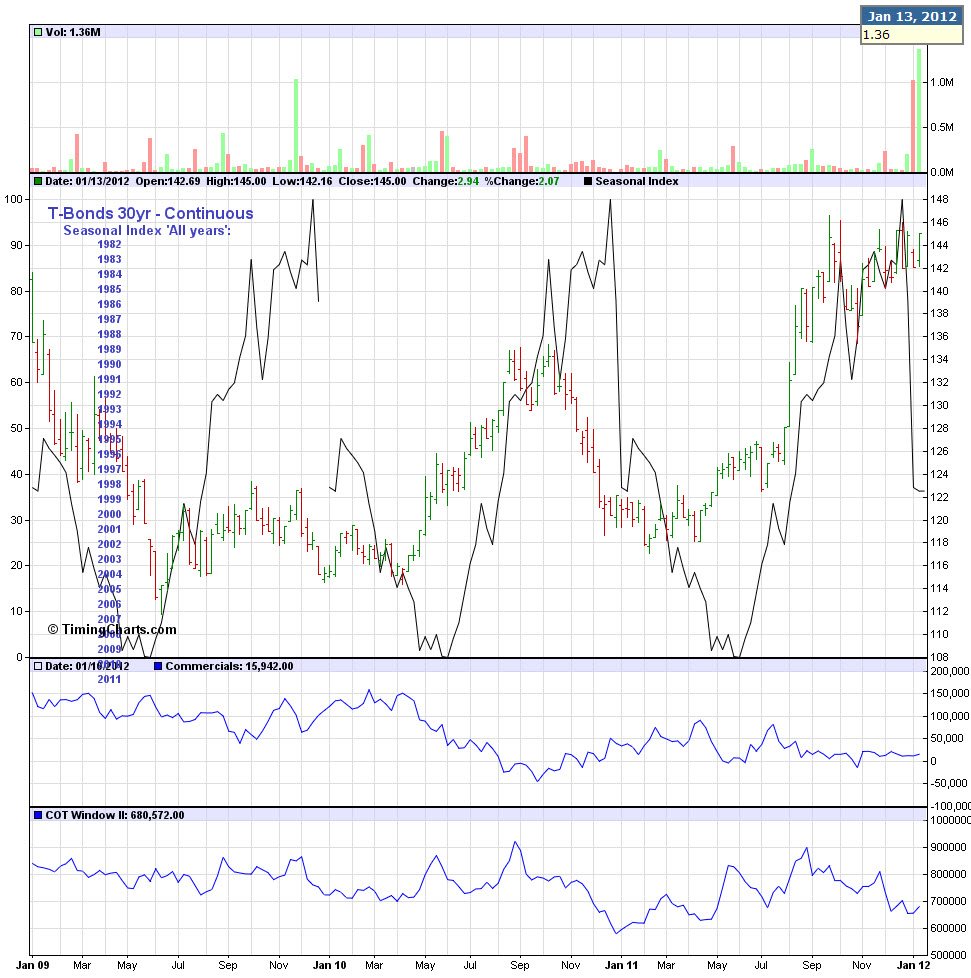Click the T-Bonds 30yr - Continuous title
Screen dimensions: 971x978
click(150, 213)
